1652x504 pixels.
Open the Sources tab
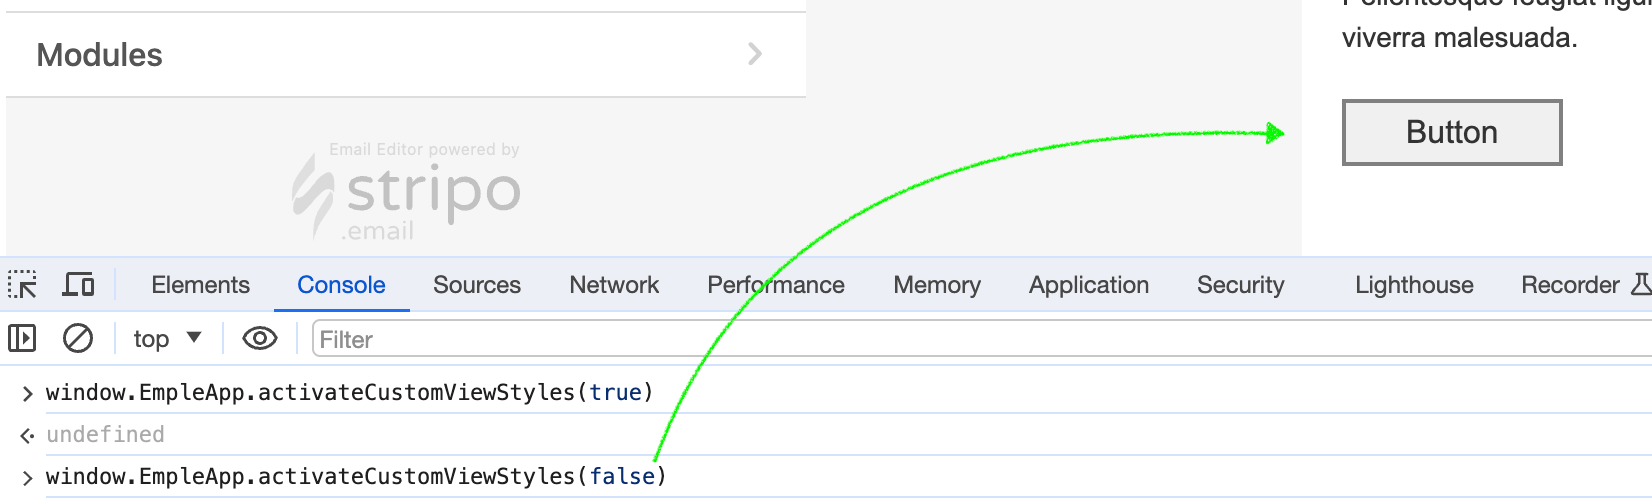tap(477, 285)
